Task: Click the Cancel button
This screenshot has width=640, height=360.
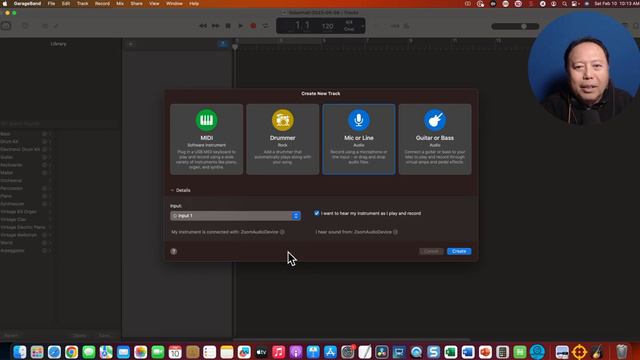Action: tap(431, 251)
